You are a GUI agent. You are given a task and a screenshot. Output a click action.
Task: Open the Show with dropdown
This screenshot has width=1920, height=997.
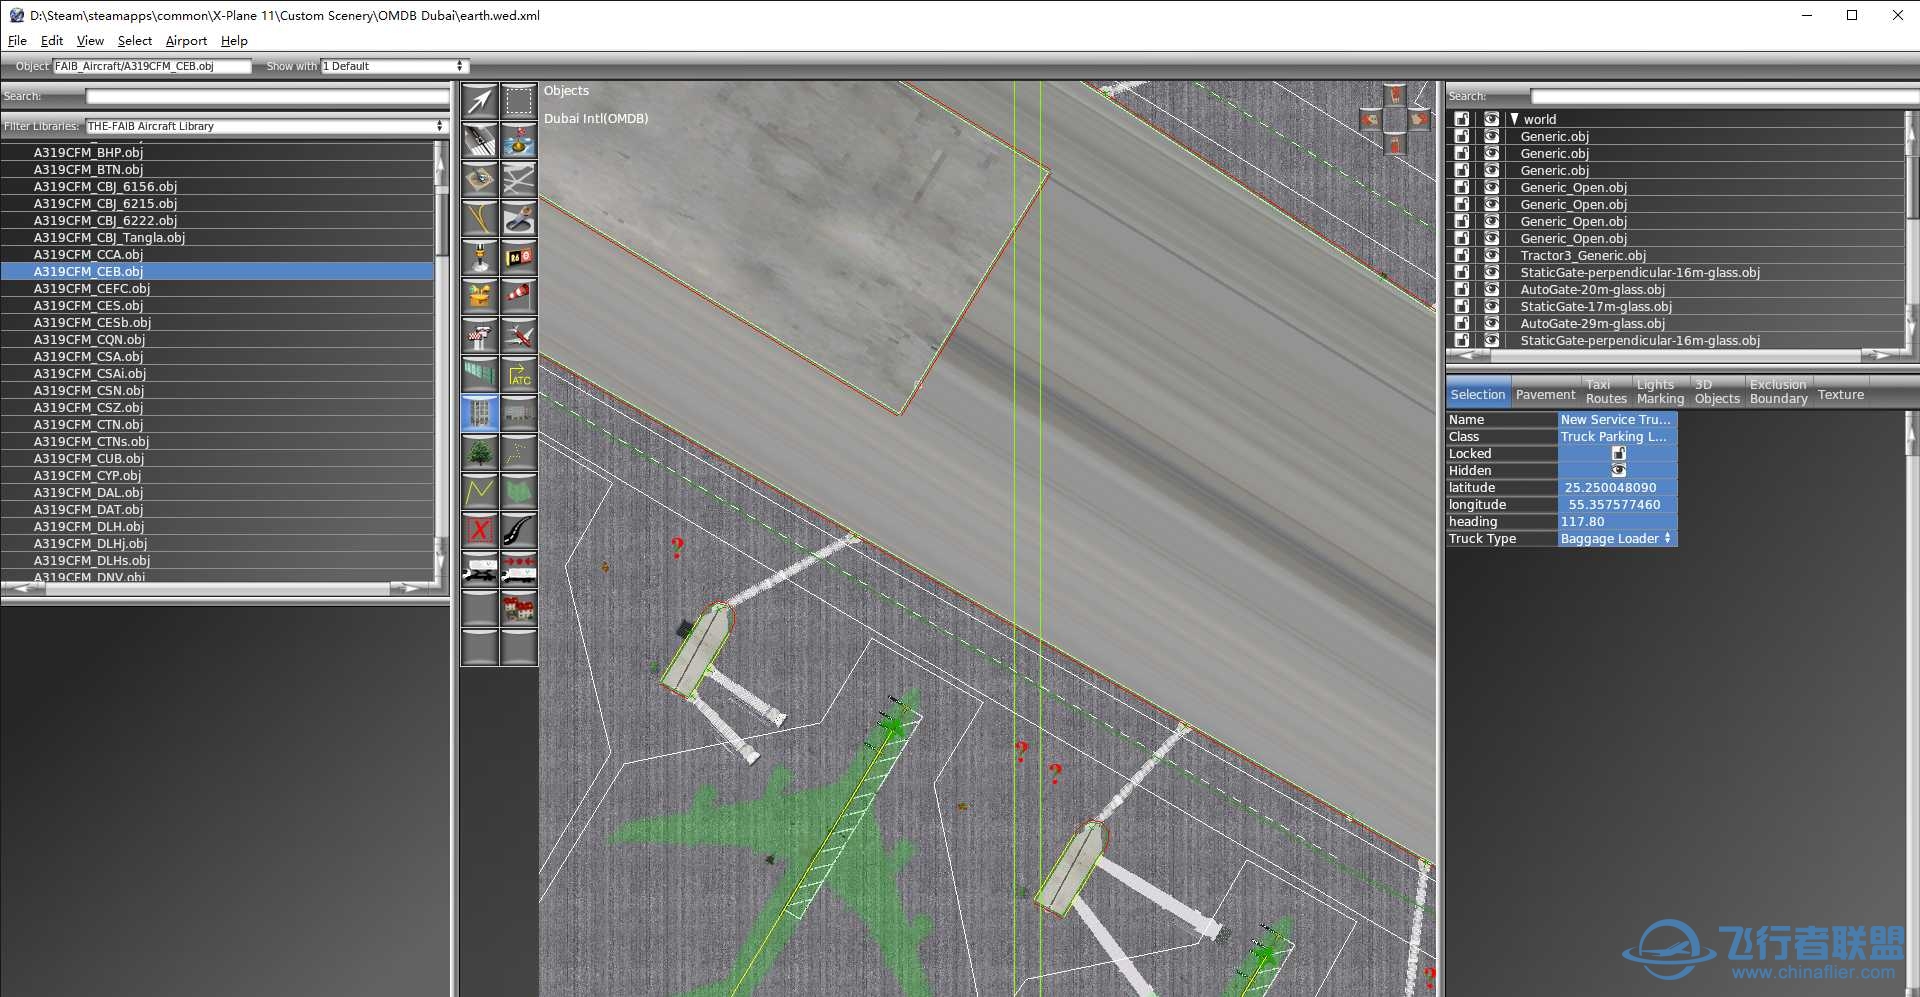point(394,66)
